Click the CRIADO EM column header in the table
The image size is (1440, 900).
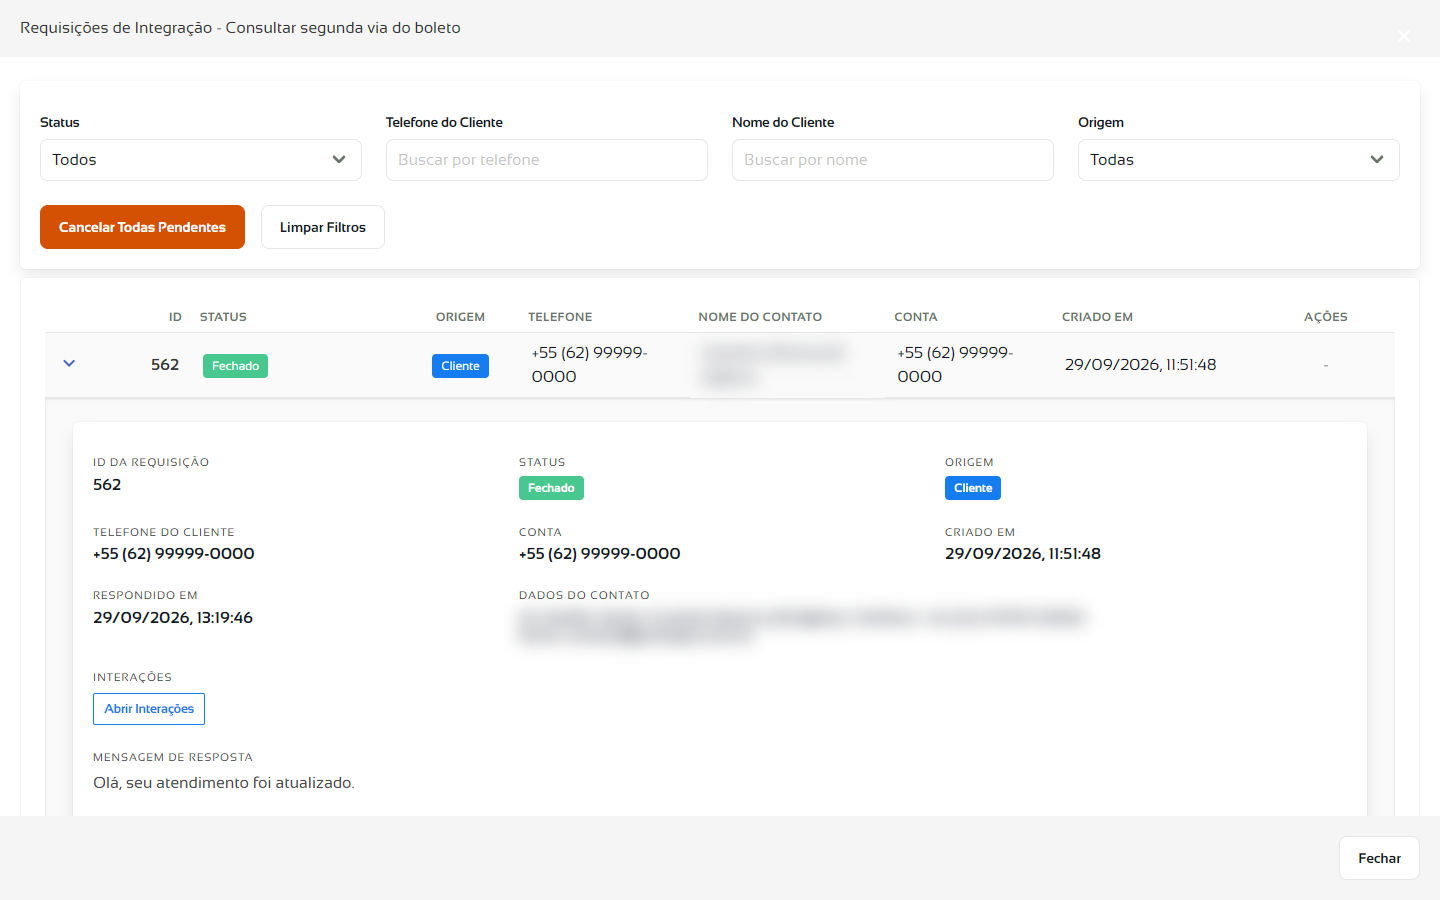point(1097,317)
